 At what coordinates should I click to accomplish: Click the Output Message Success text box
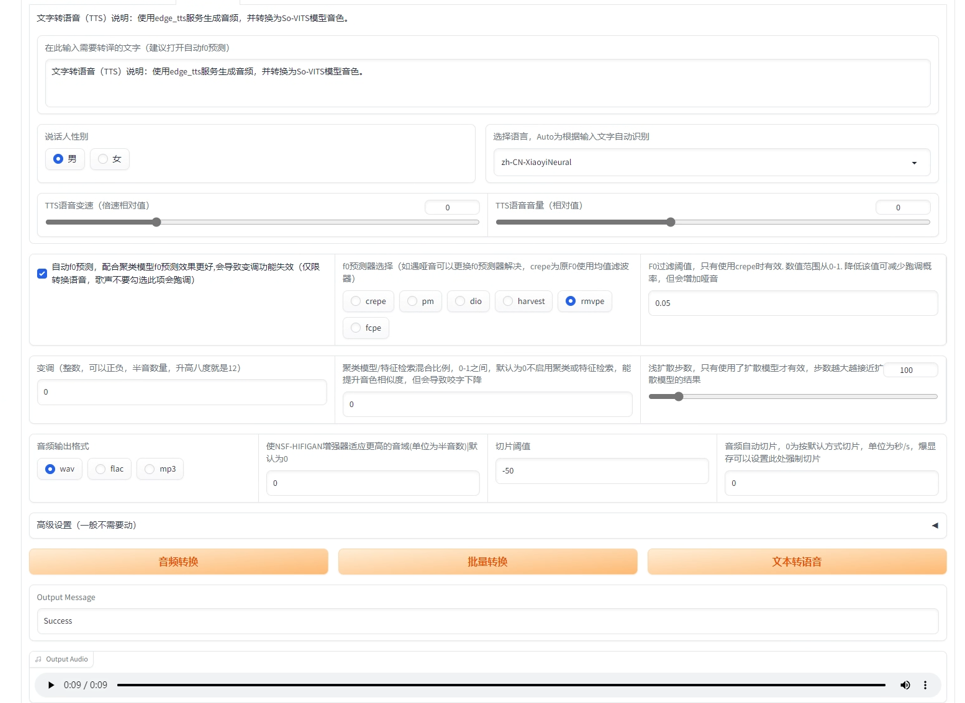point(487,621)
